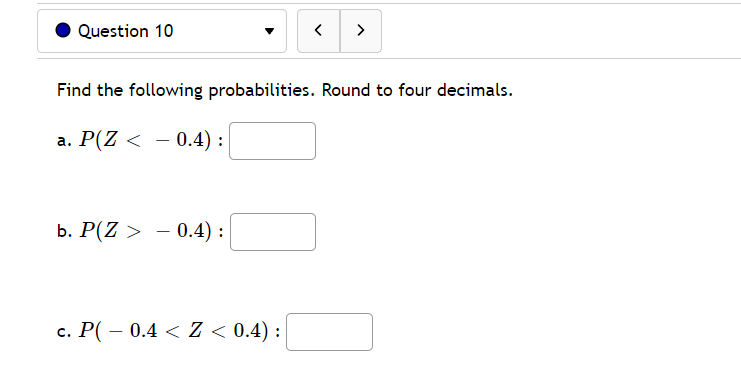Focus the answer box for part a
The width and height of the screenshot is (741, 371).
pos(272,141)
